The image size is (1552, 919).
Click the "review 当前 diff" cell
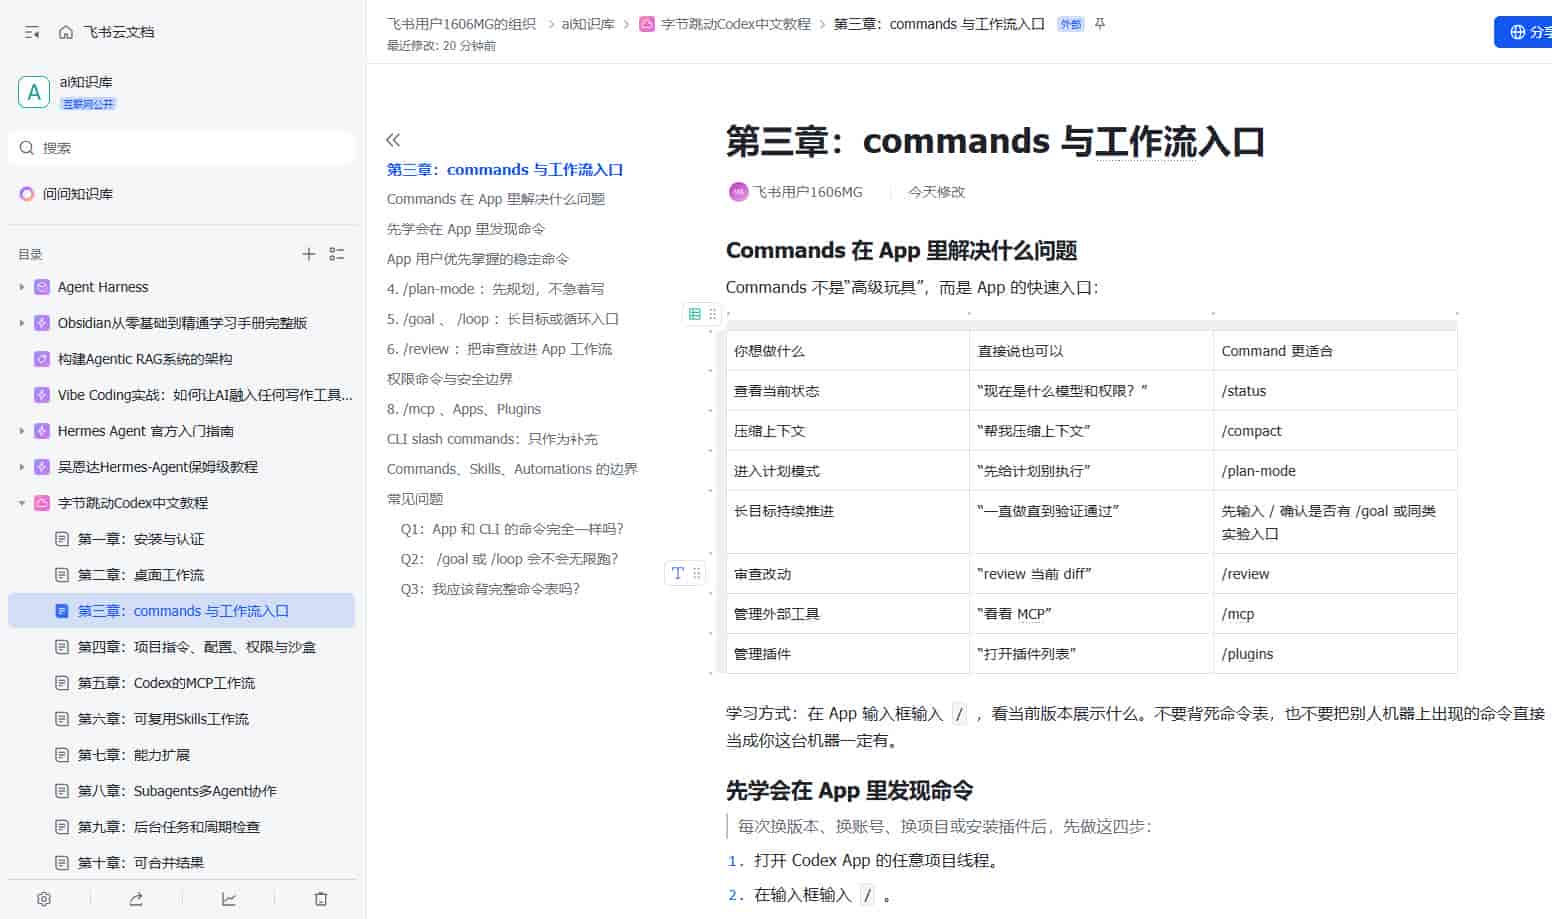pos(1092,574)
